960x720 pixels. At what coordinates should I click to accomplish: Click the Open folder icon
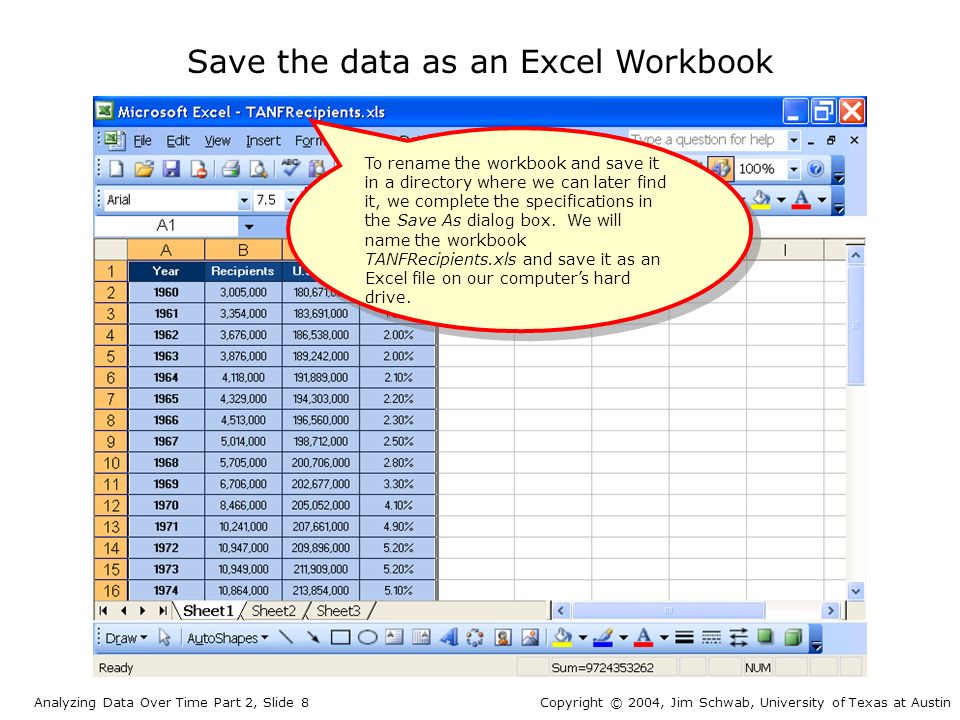click(x=144, y=169)
